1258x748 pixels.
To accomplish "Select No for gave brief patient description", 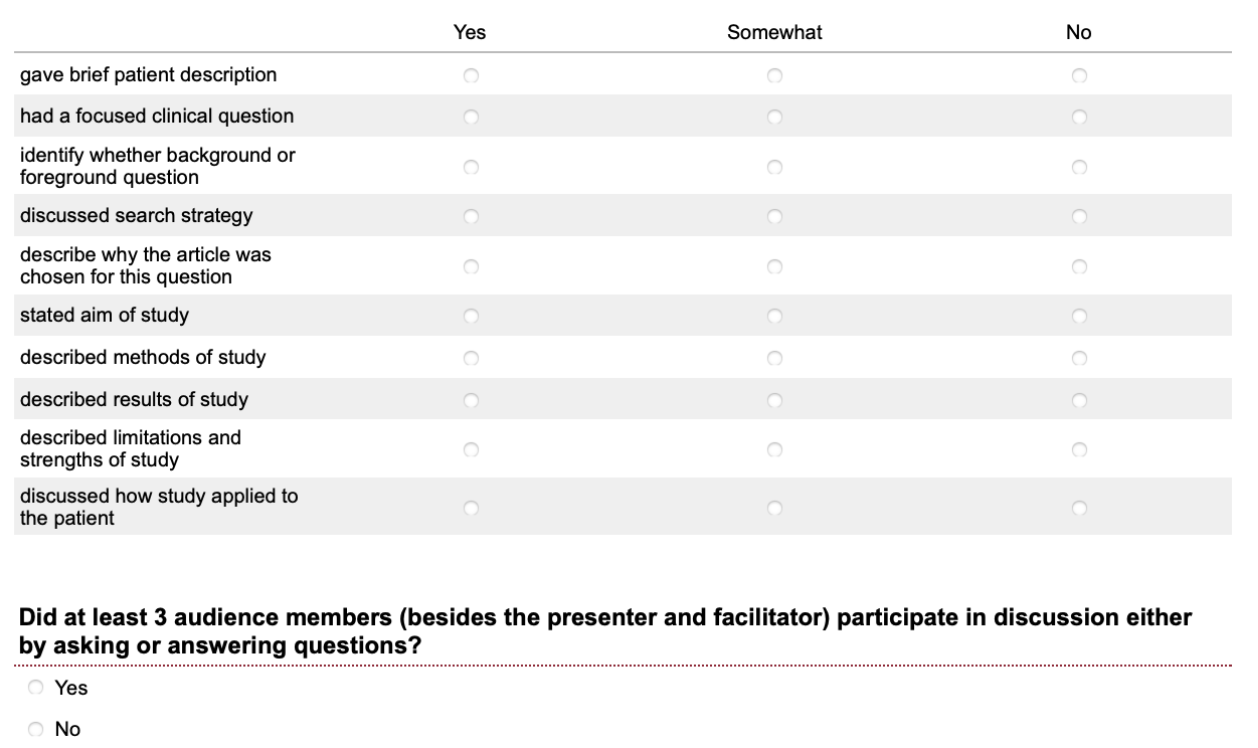I will pyautogui.click(x=1078, y=75).
